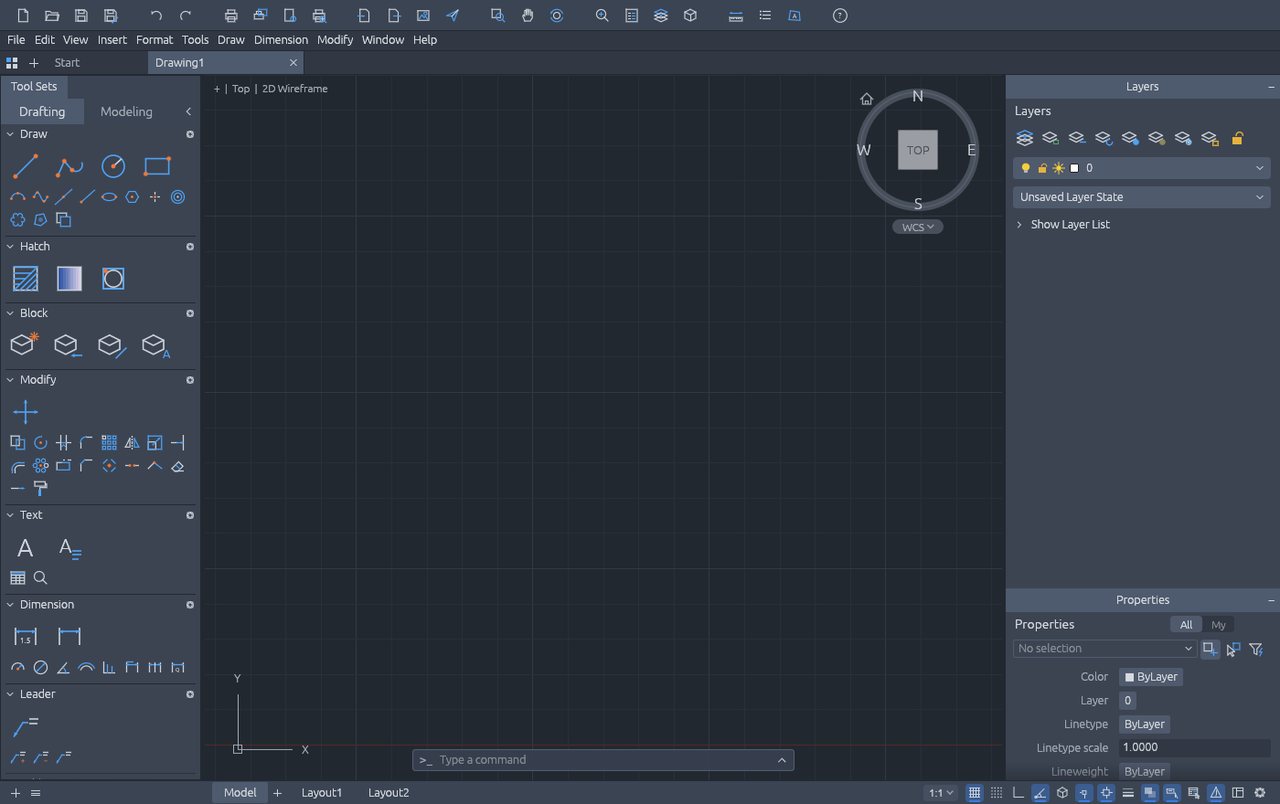Toggle line weight display in status bar
Image resolution: width=1280 pixels, height=804 pixels.
click(1128, 793)
